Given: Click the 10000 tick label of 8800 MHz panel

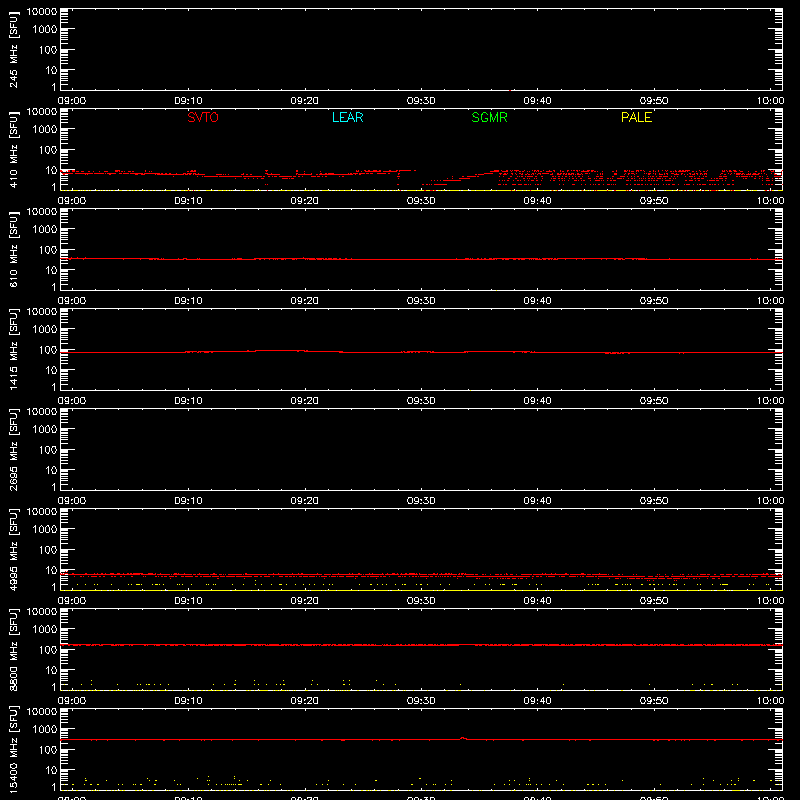Looking at the screenshot, I should click(x=42, y=612).
